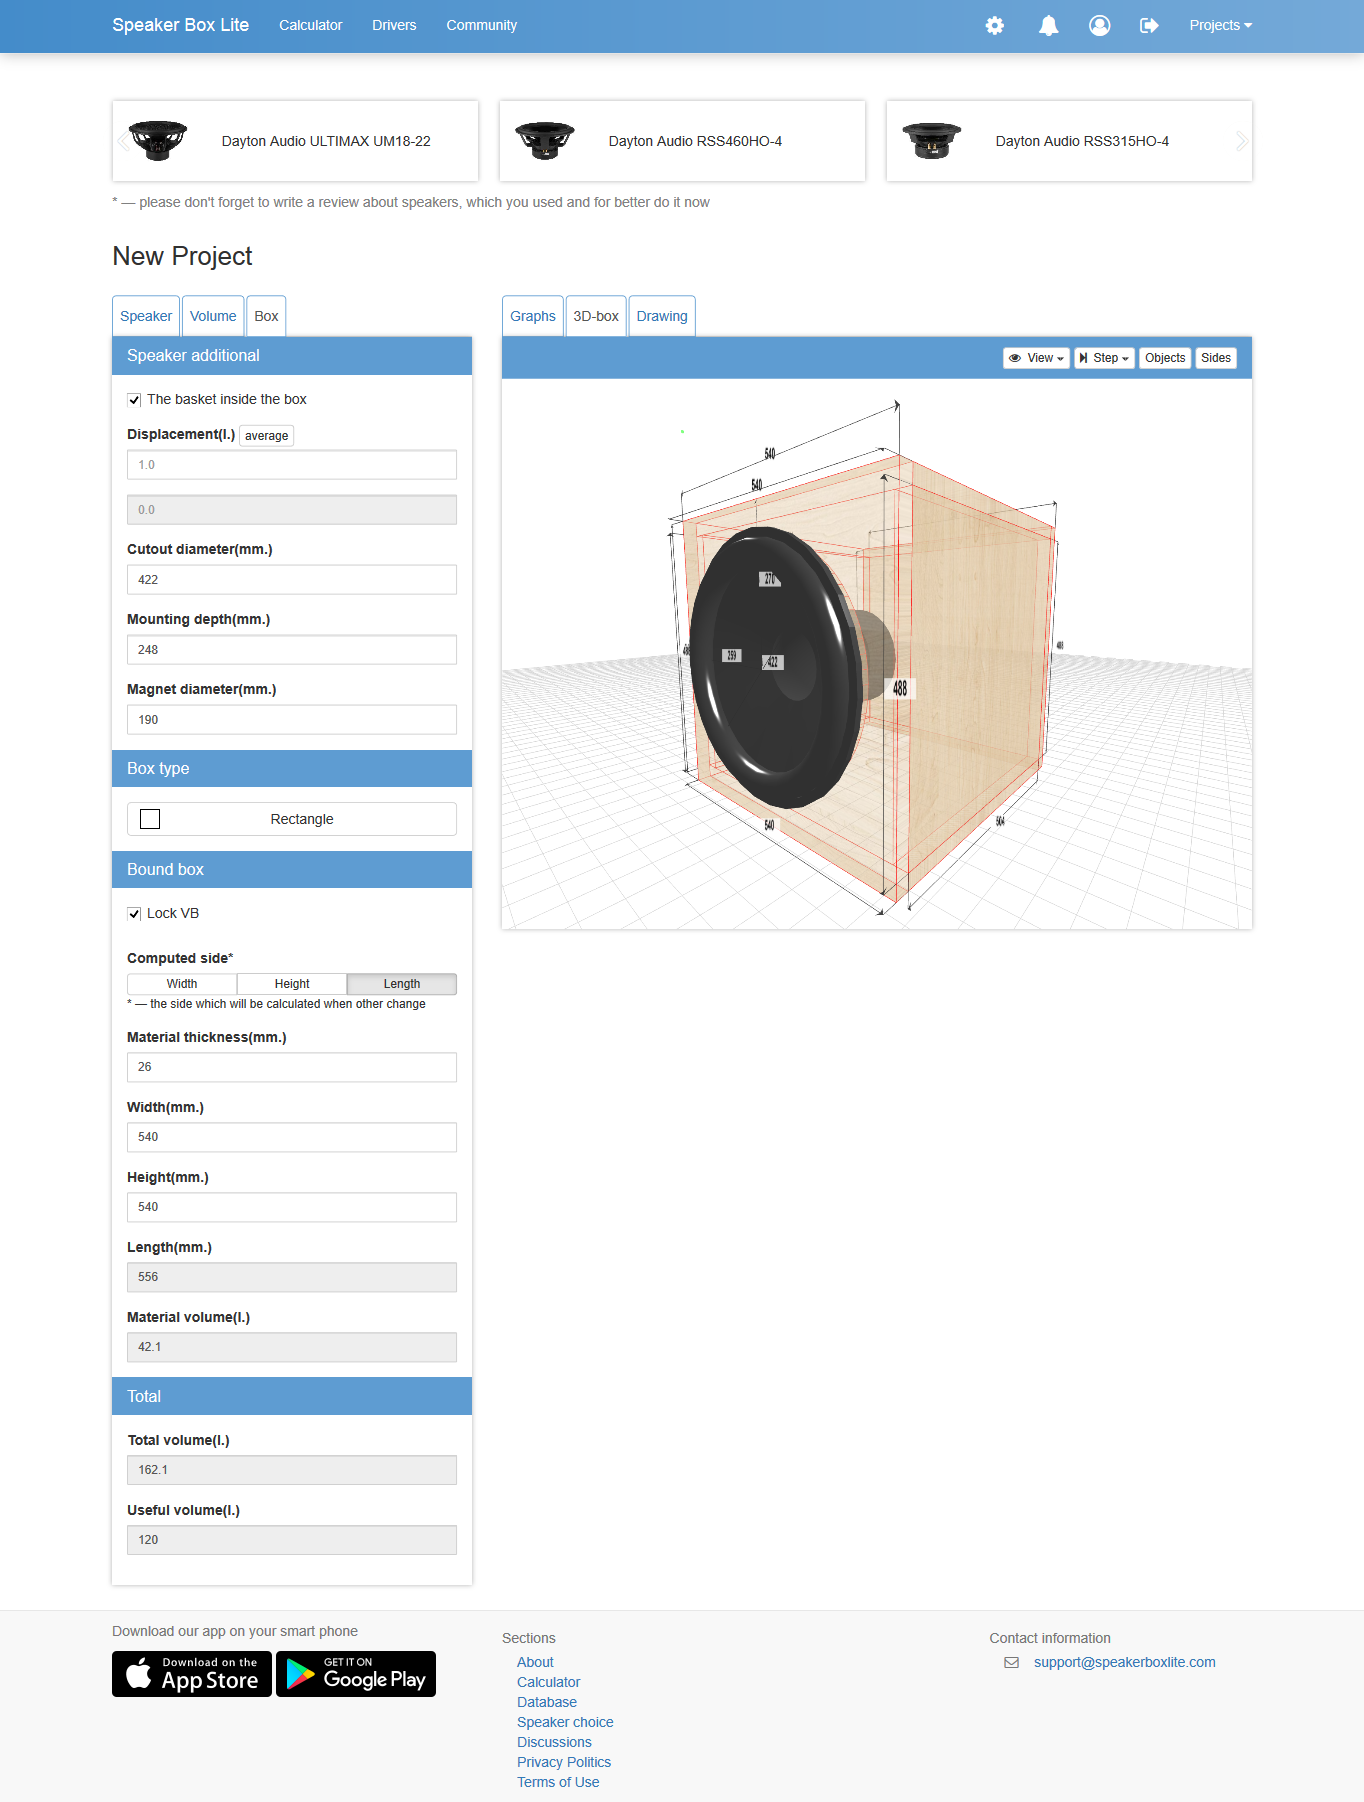Open the notifications bell
1364x1802 pixels.
[1048, 26]
